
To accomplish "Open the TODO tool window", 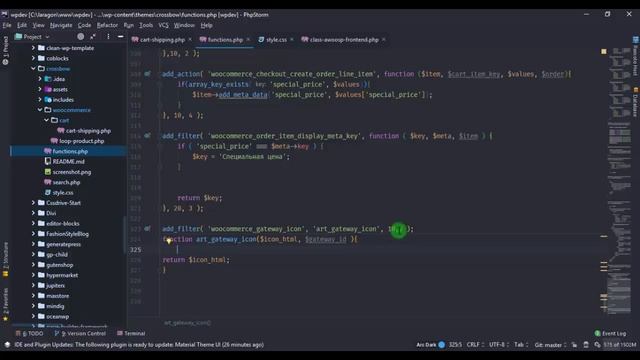I will pyautogui.click(x=29, y=333).
